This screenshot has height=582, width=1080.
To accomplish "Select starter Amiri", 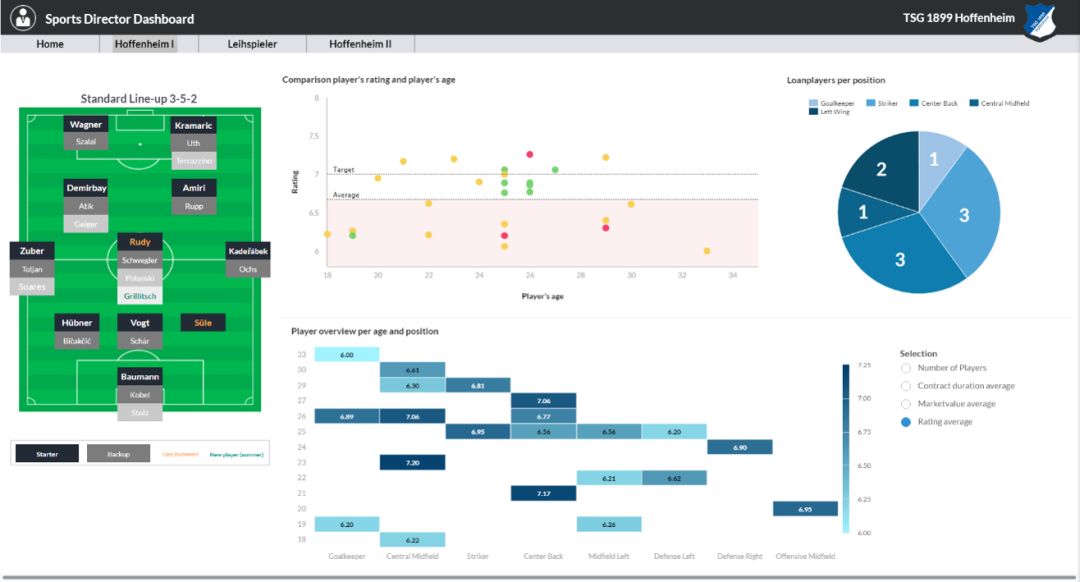I will point(194,188).
